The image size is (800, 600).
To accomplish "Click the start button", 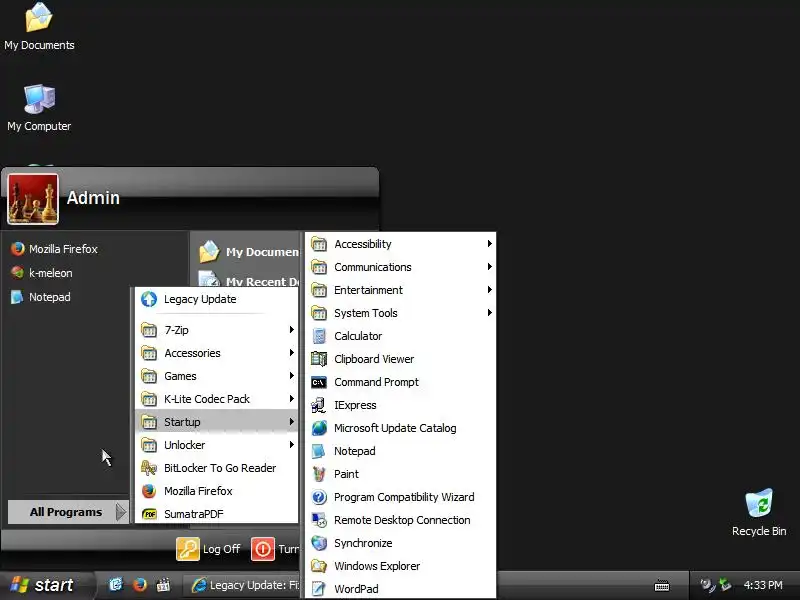I will tap(46, 585).
